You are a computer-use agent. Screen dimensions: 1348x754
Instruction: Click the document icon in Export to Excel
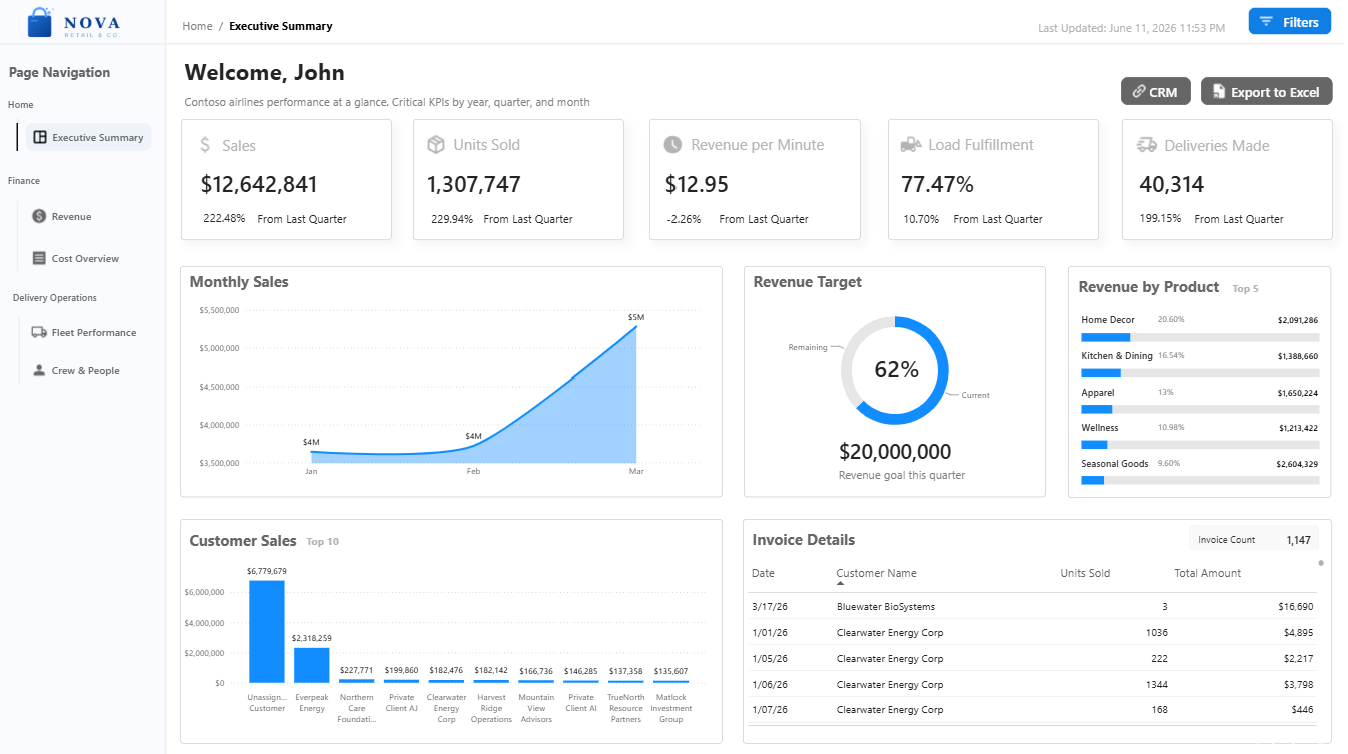pyautogui.click(x=1219, y=91)
